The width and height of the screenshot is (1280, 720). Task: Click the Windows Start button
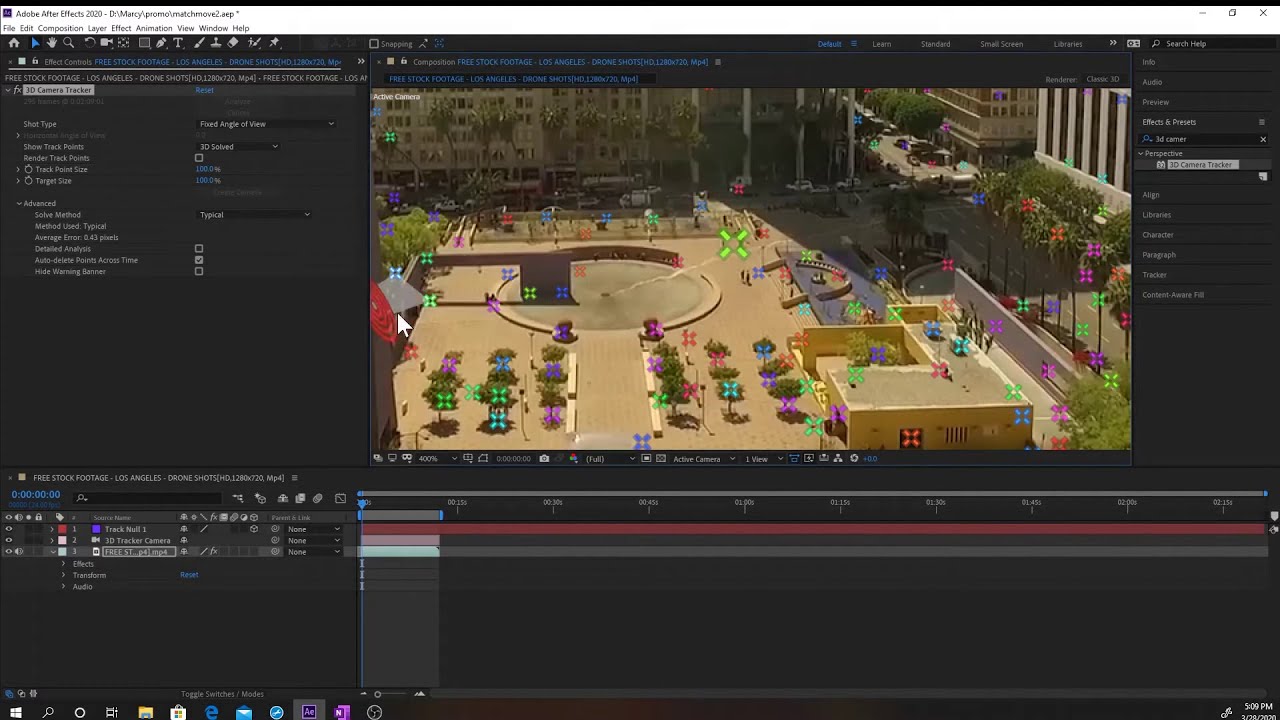(x=15, y=712)
